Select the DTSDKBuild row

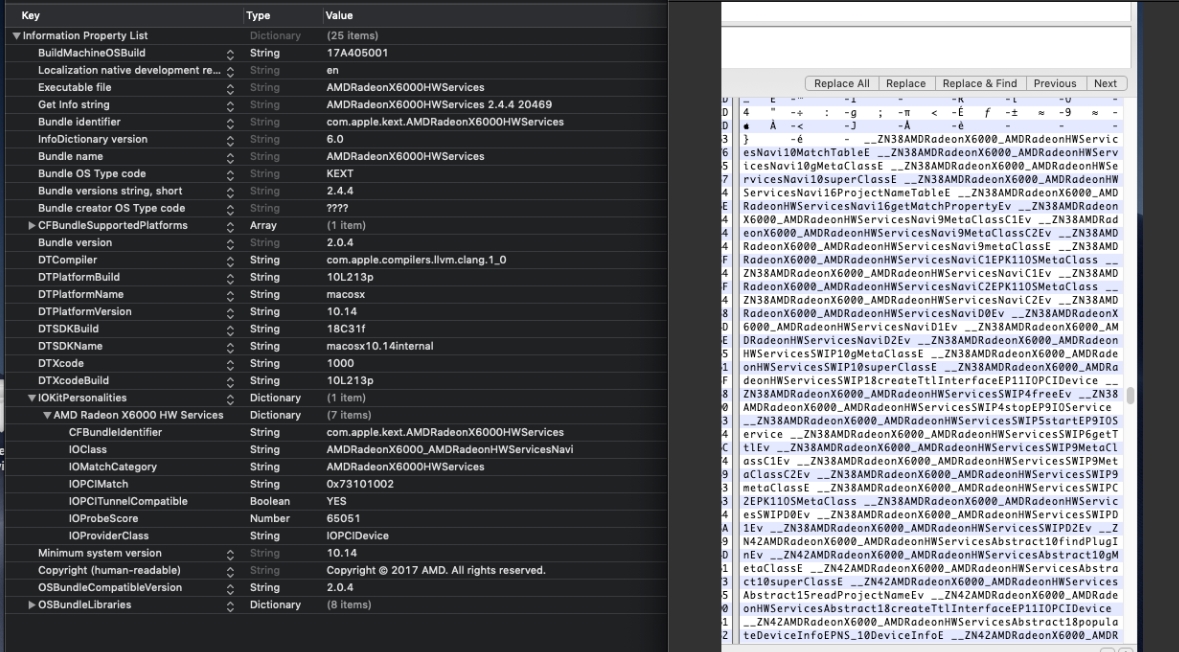pyautogui.click(x=336, y=329)
